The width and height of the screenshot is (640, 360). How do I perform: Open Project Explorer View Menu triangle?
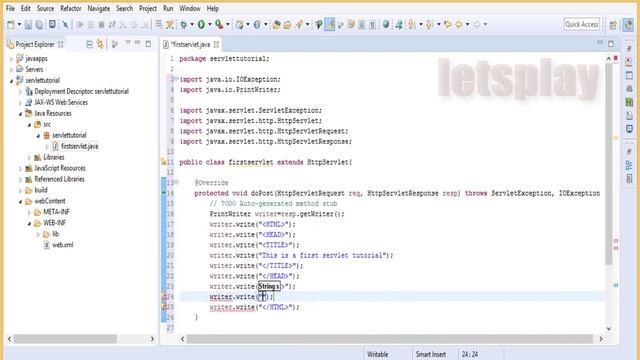128,42
